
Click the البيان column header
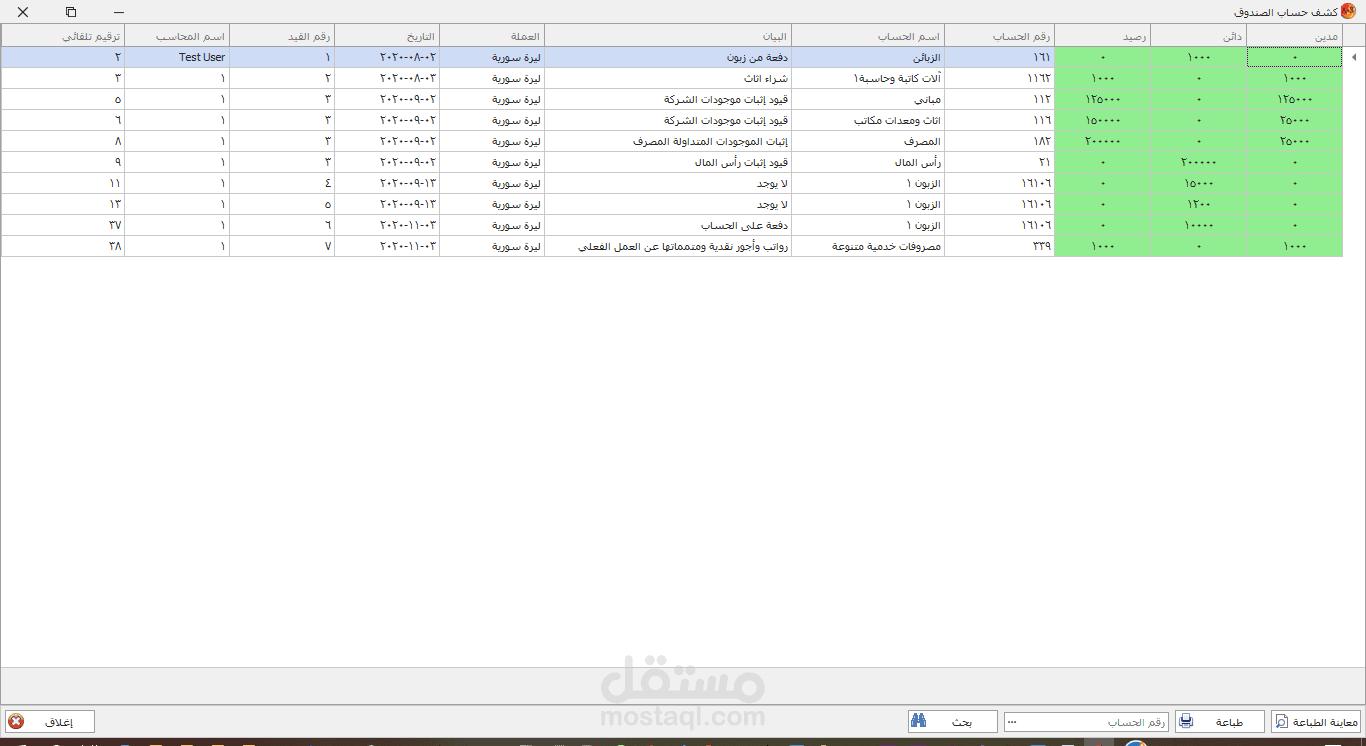(x=667, y=36)
